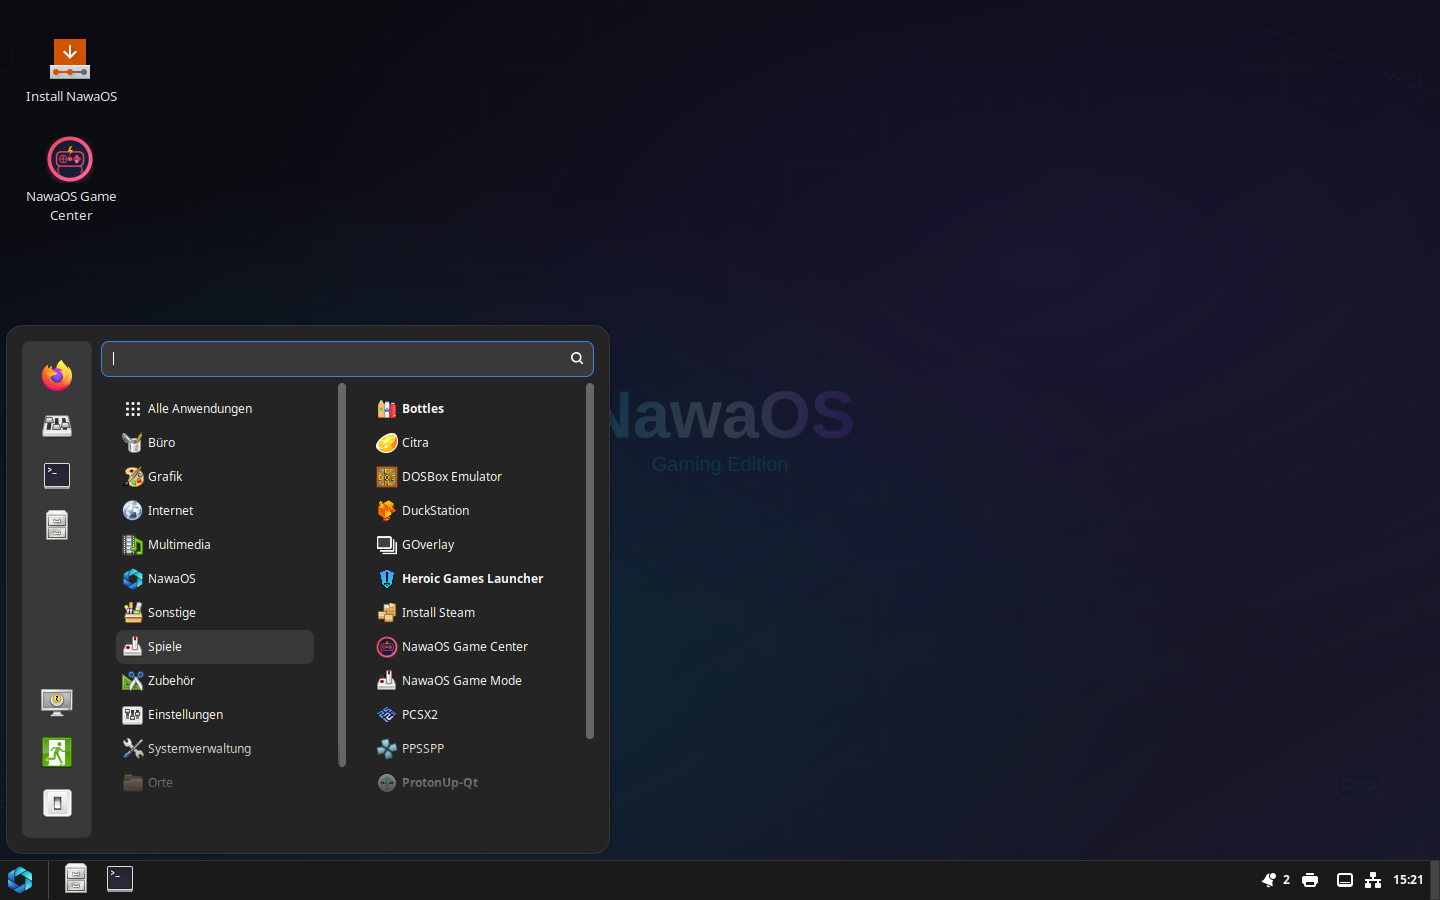Image resolution: width=1440 pixels, height=900 pixels.
Task: Open Firefox from the favorites sidebar
Action: 57,376
